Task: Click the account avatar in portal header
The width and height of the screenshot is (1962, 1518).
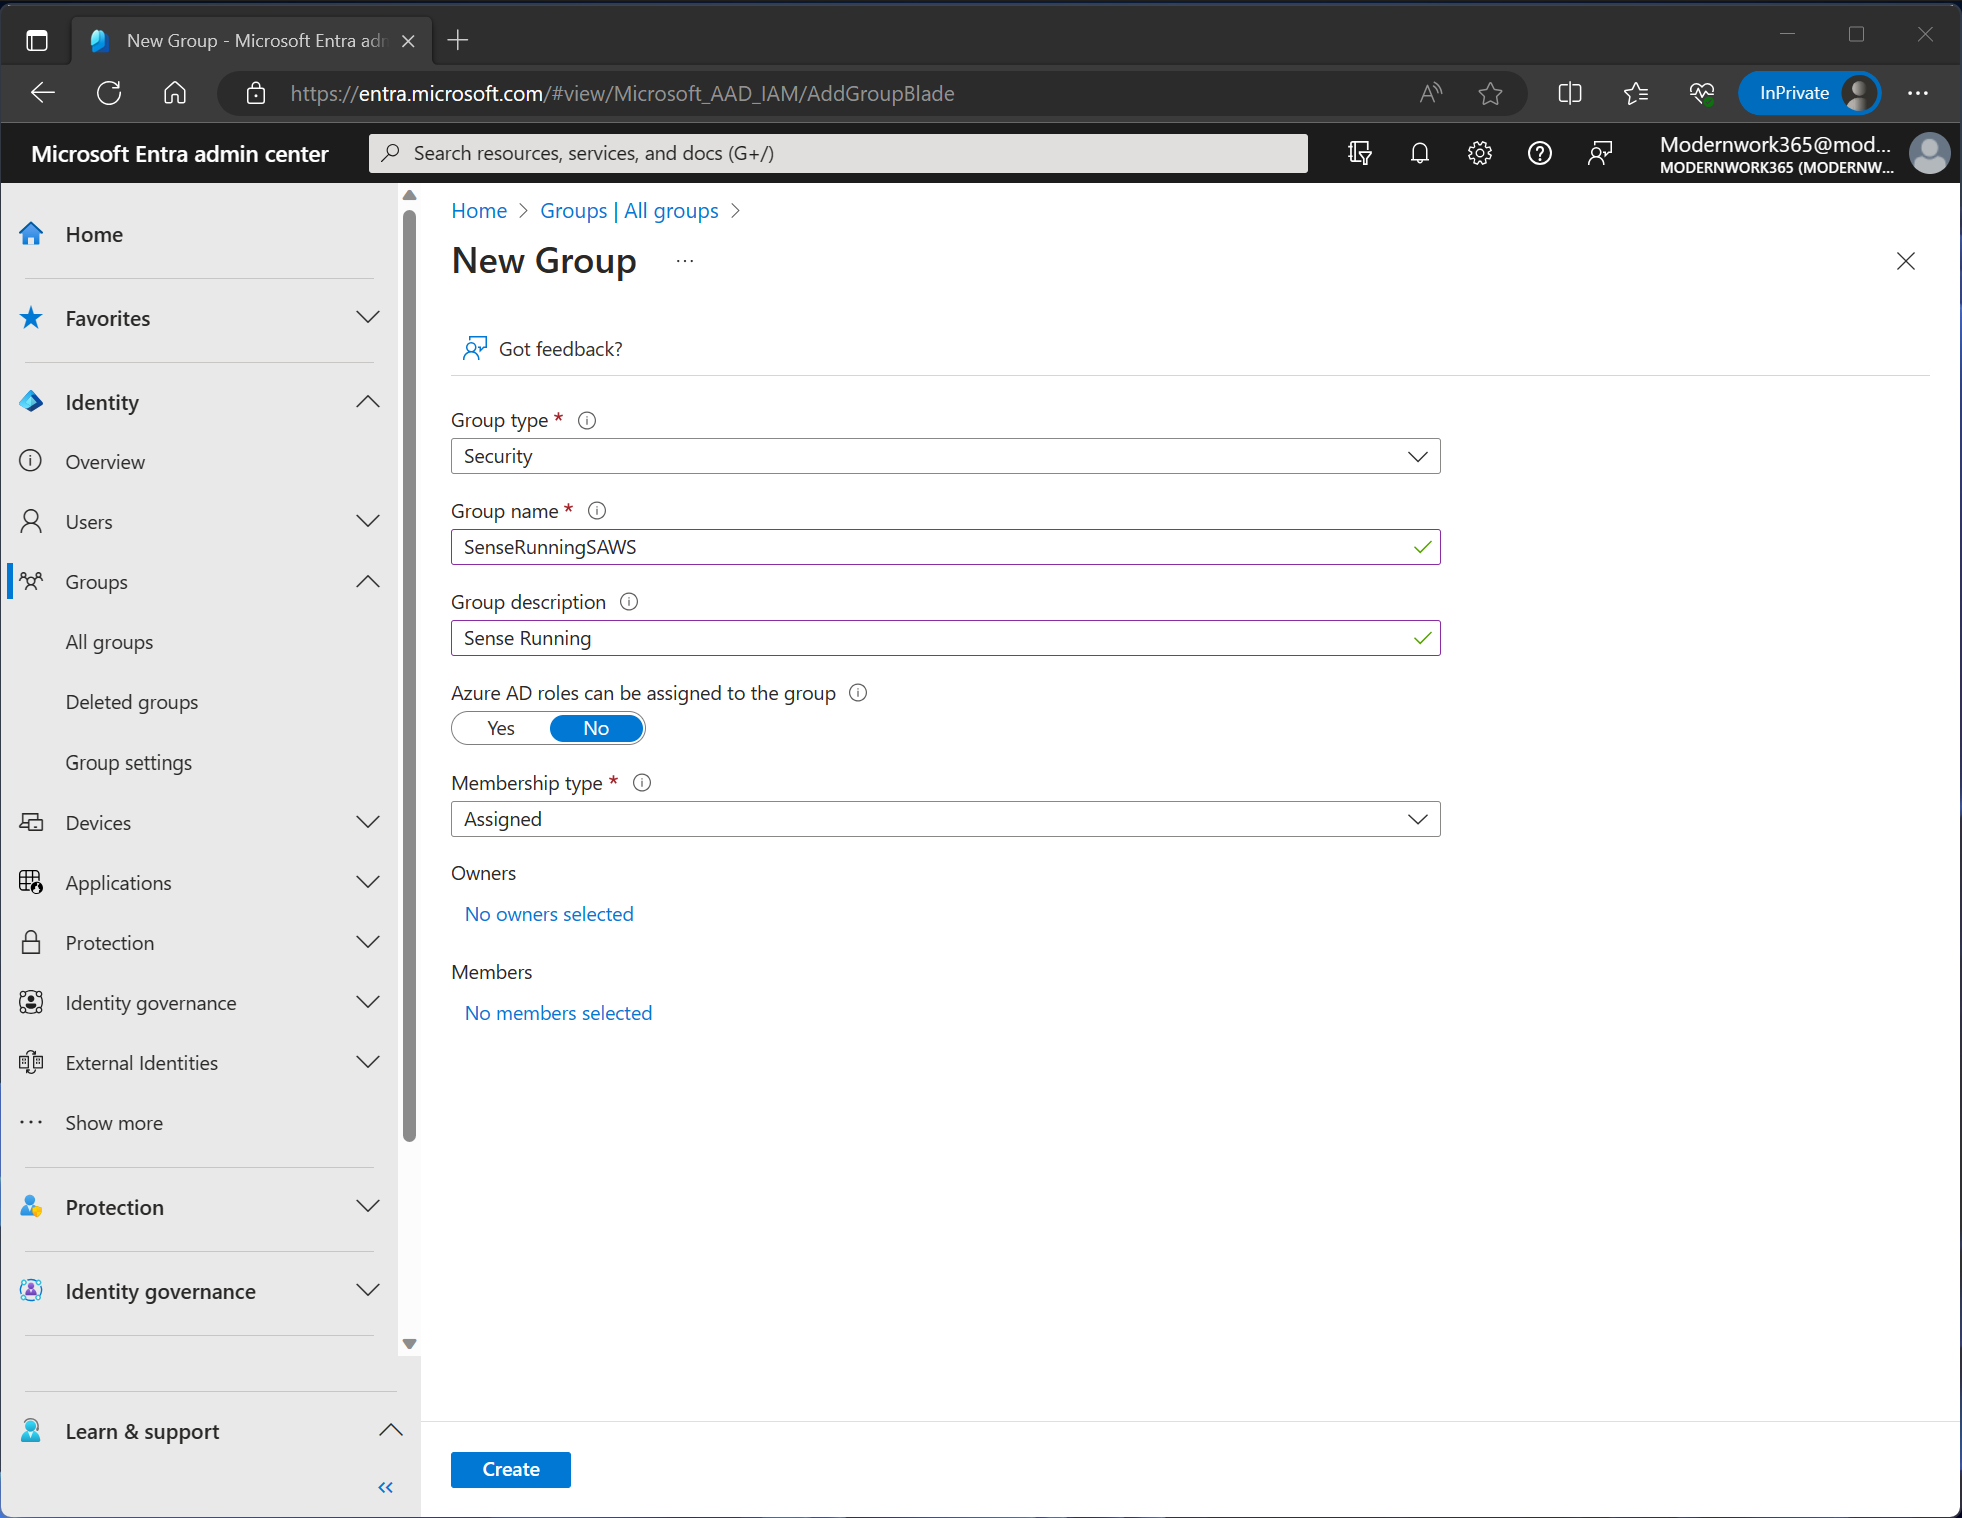Action: click(1929, 153)
